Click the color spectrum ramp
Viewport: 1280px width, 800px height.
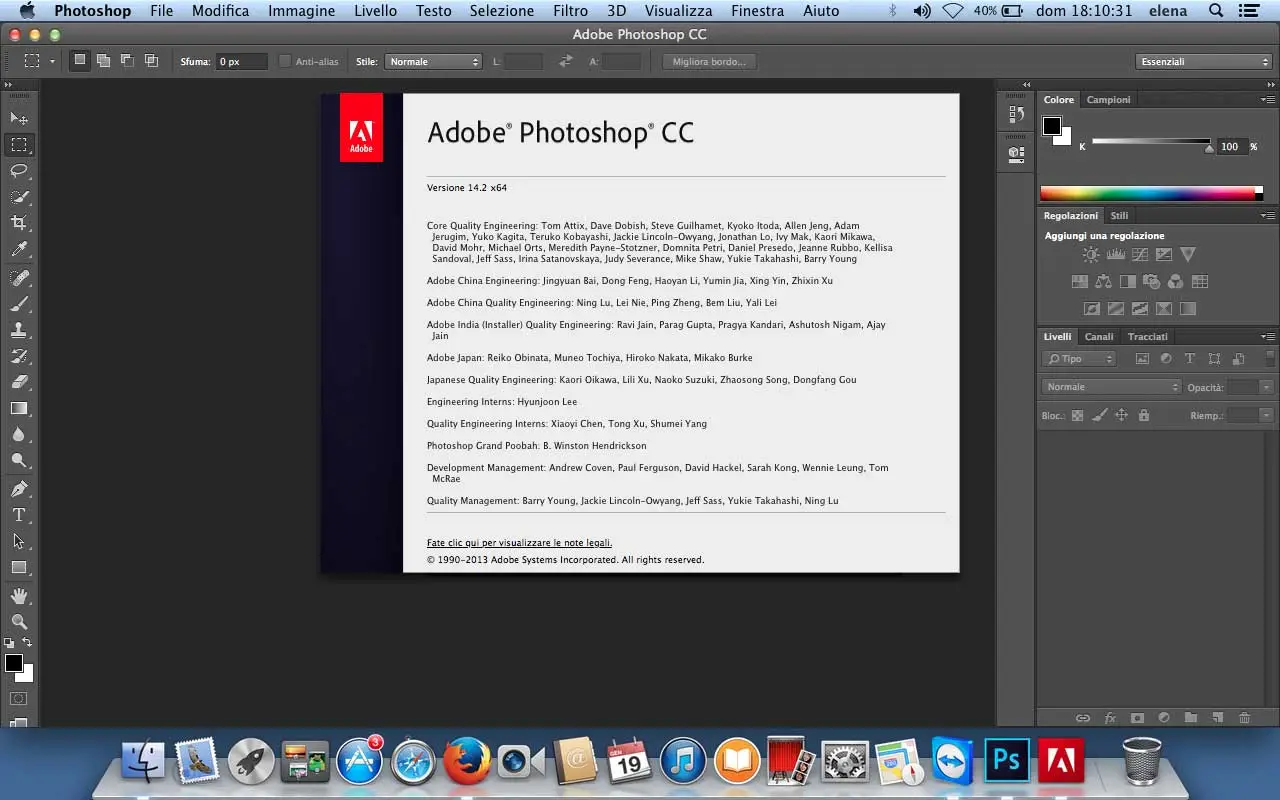pyautogui.click(x=1148, y=194)
